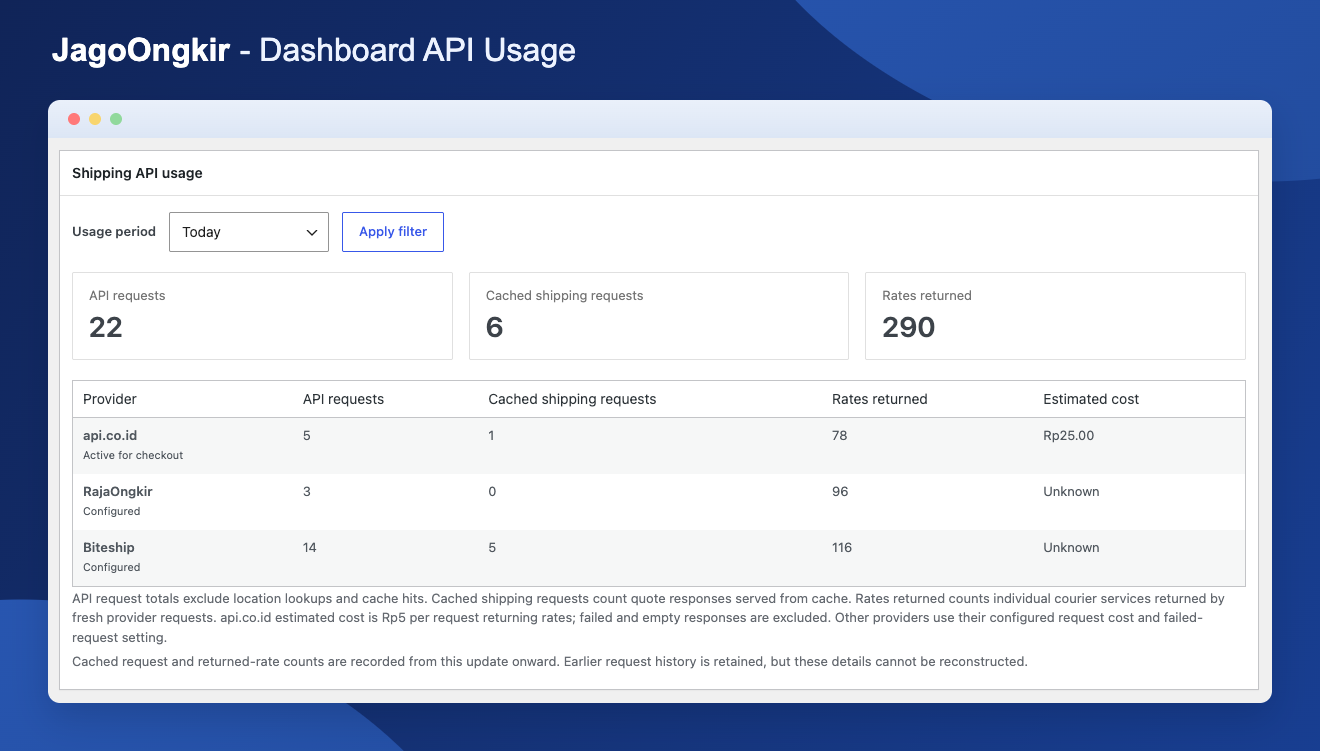Image resolution: width=1320 pixels, height=751 pixels.
Task: Select the Shipping API usage heading
Action: (x=137, y=173)
